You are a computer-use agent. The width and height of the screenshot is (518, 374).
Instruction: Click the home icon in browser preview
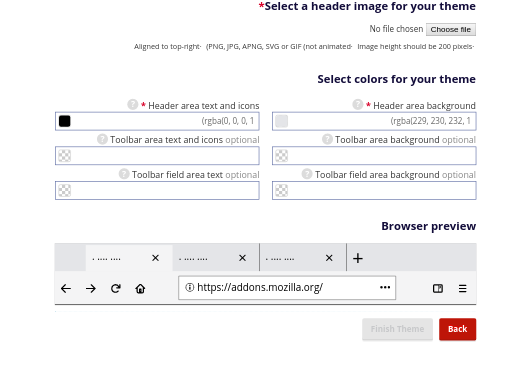140,288
